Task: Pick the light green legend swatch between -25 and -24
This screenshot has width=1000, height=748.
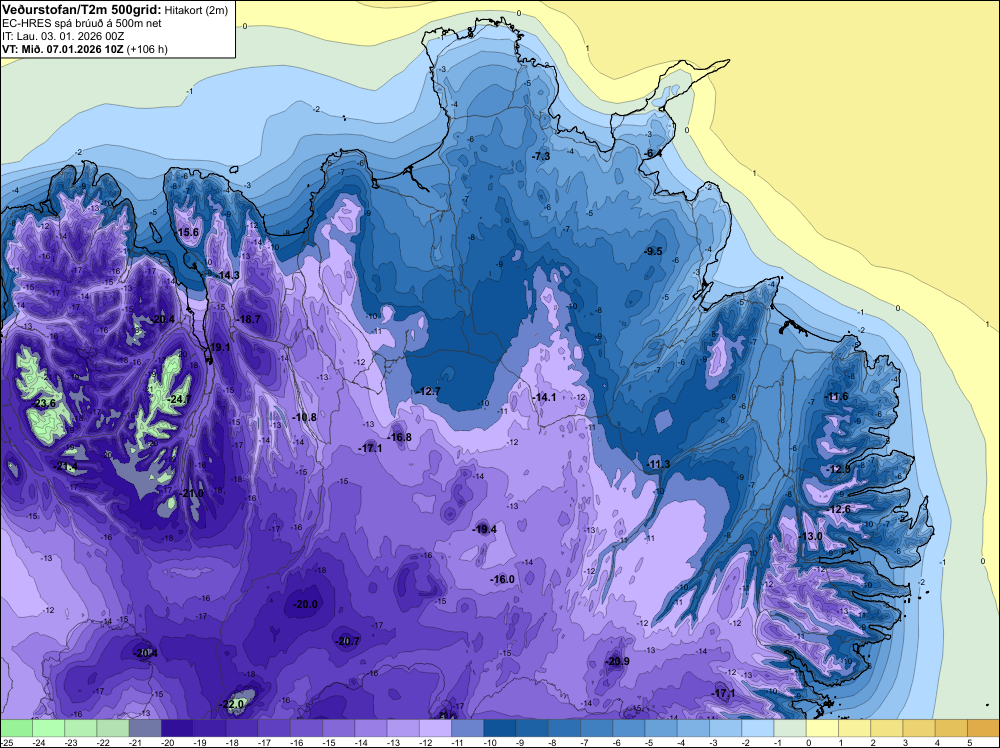Action: coord(16,728)
